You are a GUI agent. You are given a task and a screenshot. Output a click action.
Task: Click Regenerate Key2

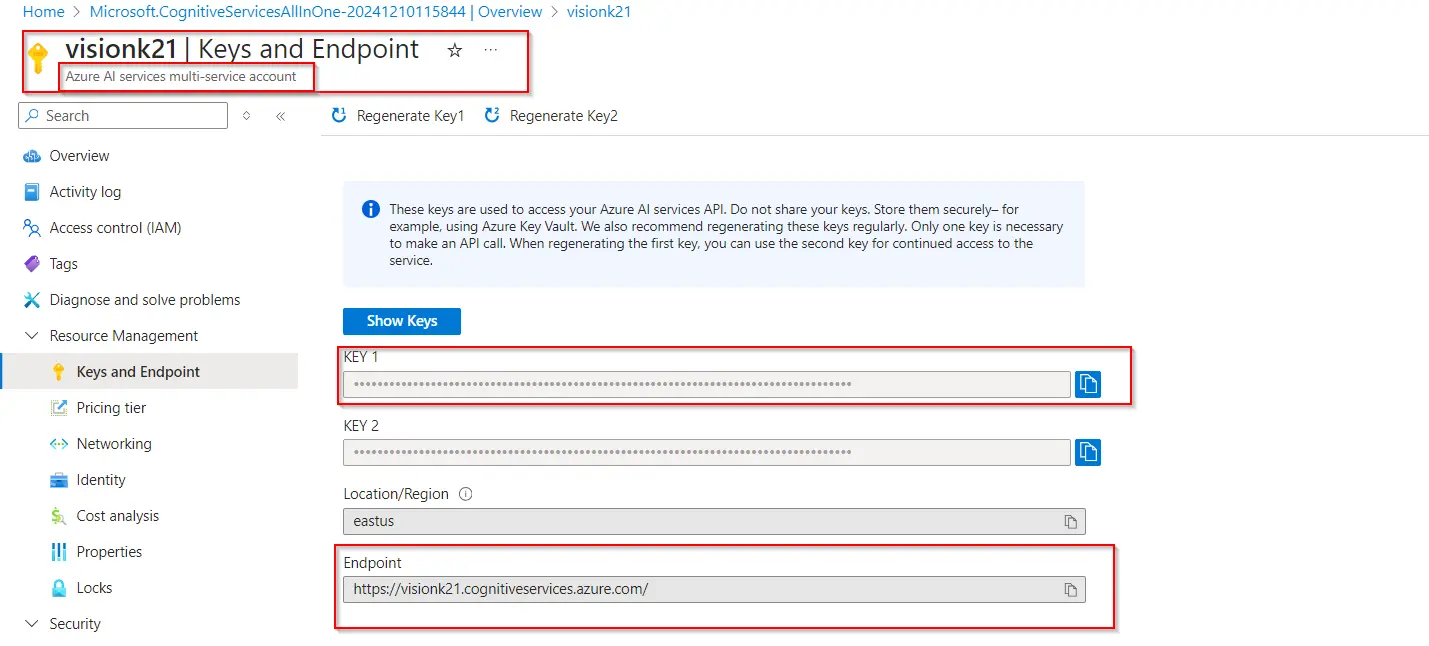(551, 116)
